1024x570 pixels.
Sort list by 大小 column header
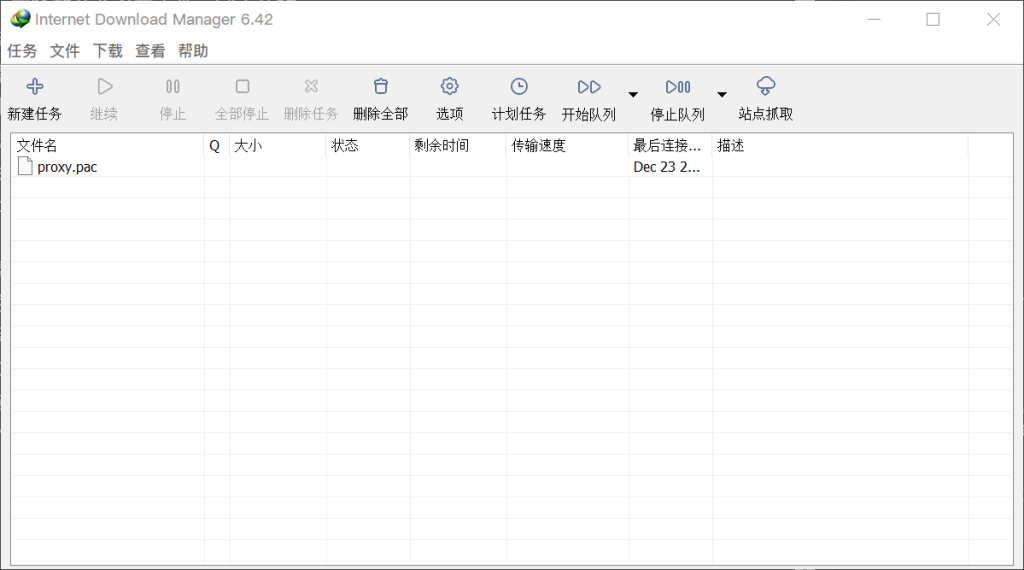[278, 146]
